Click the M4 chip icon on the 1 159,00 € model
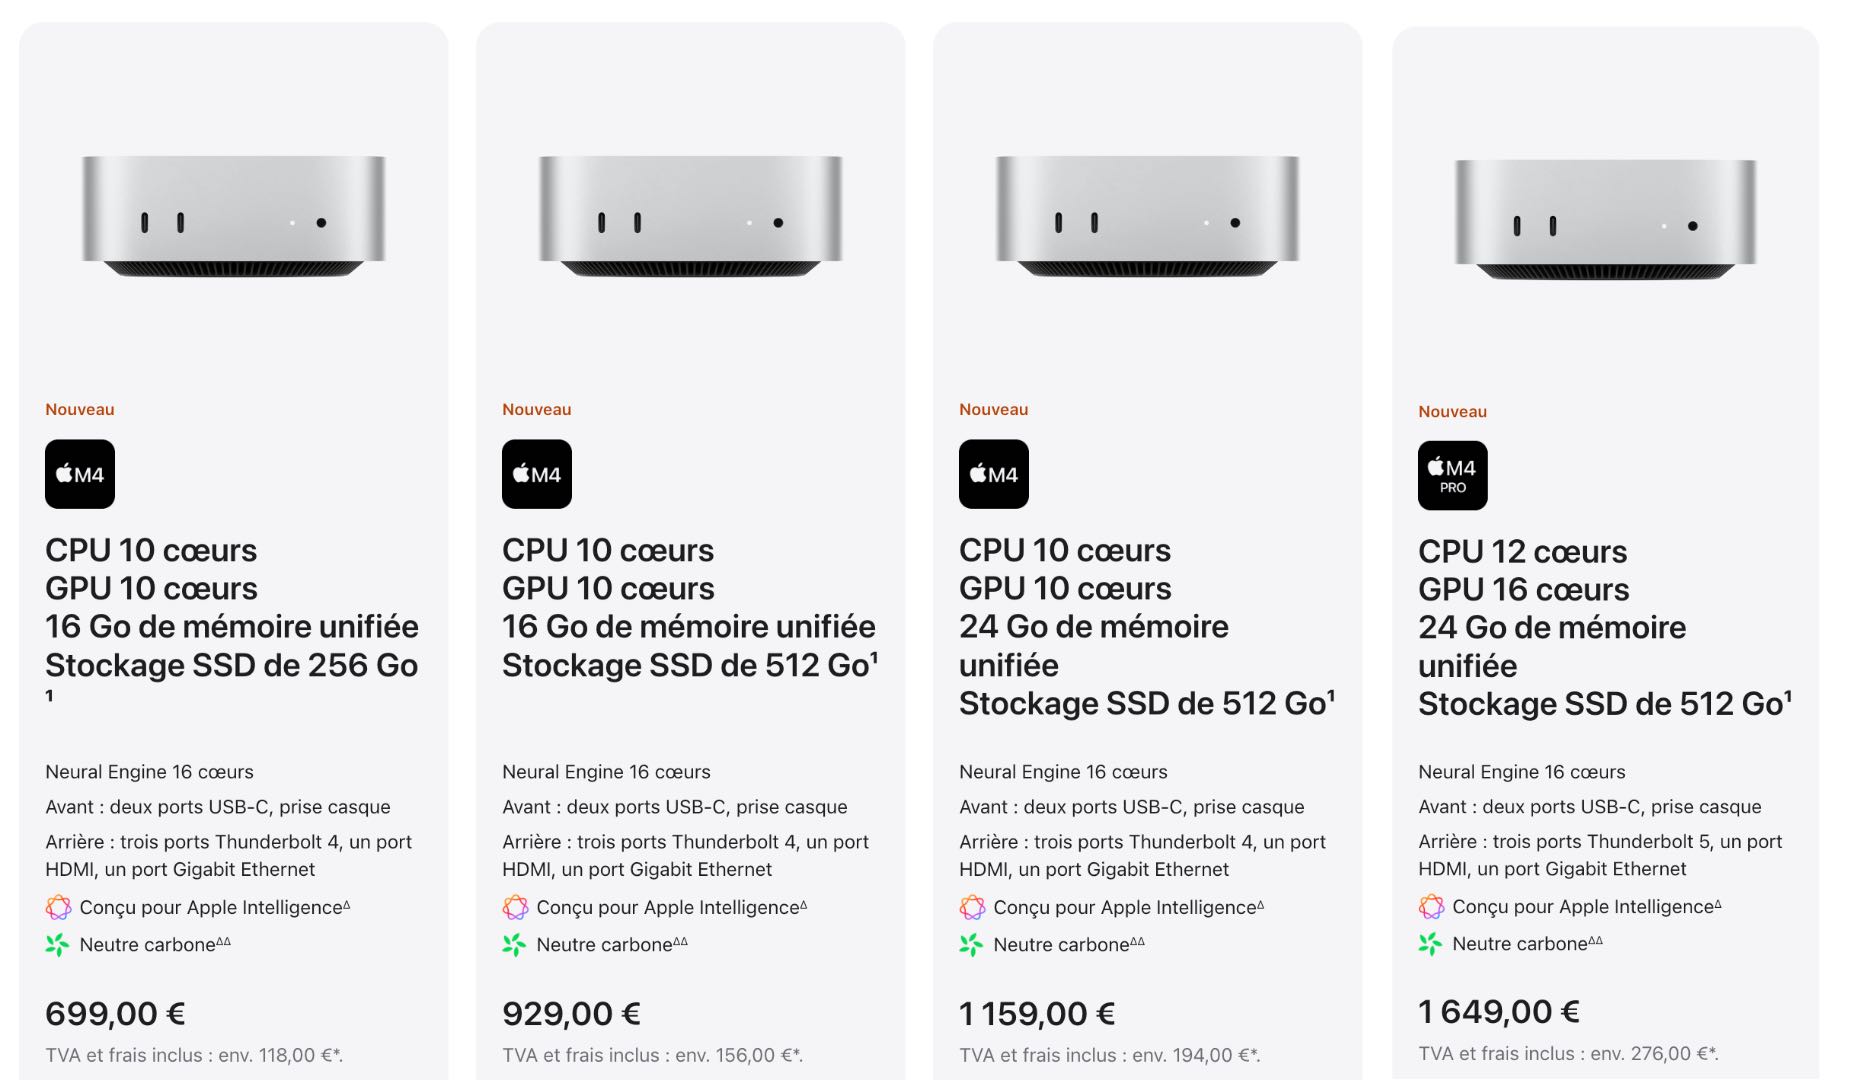The width and height of the screenshot is (1854, 1080). (994, 474)
